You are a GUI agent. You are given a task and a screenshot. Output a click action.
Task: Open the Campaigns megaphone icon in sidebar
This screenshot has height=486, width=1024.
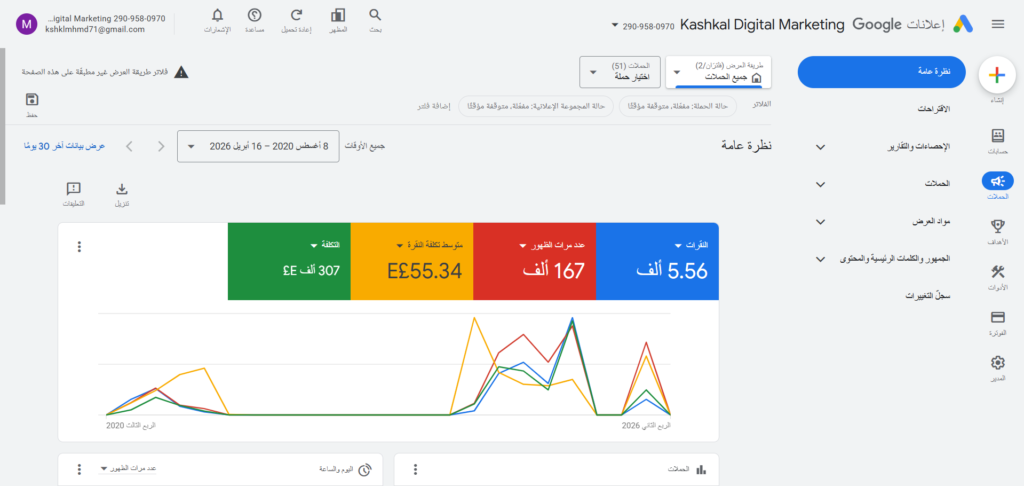996,181
